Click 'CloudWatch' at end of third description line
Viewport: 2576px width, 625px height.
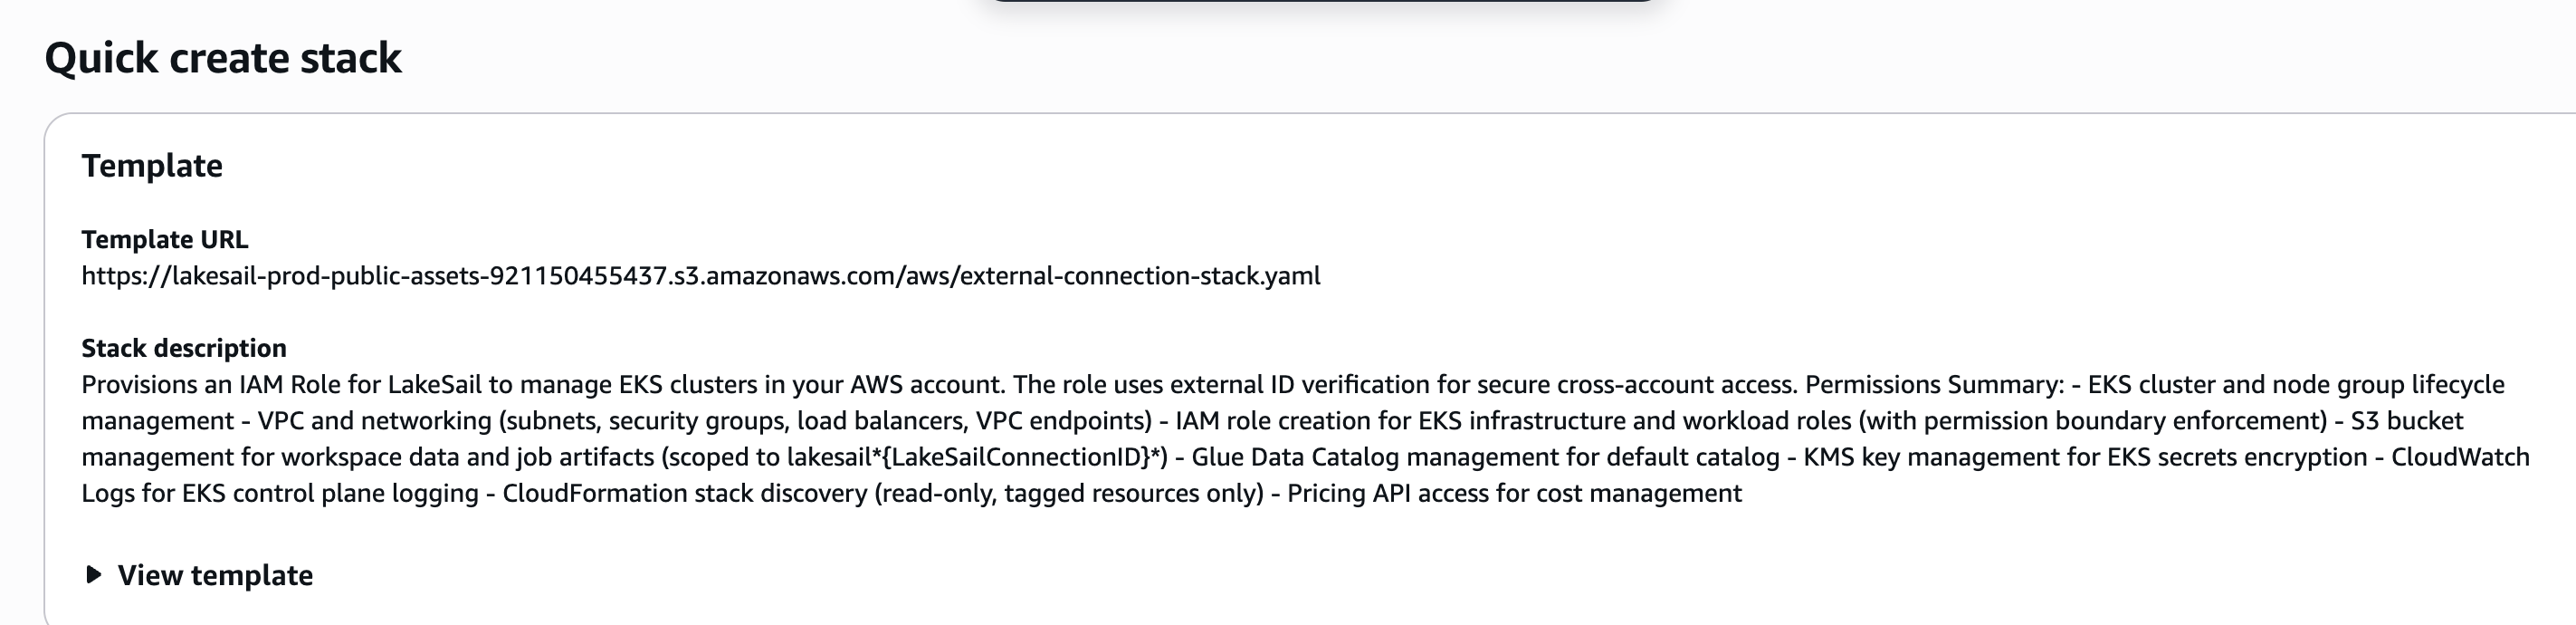[2460, 457]
